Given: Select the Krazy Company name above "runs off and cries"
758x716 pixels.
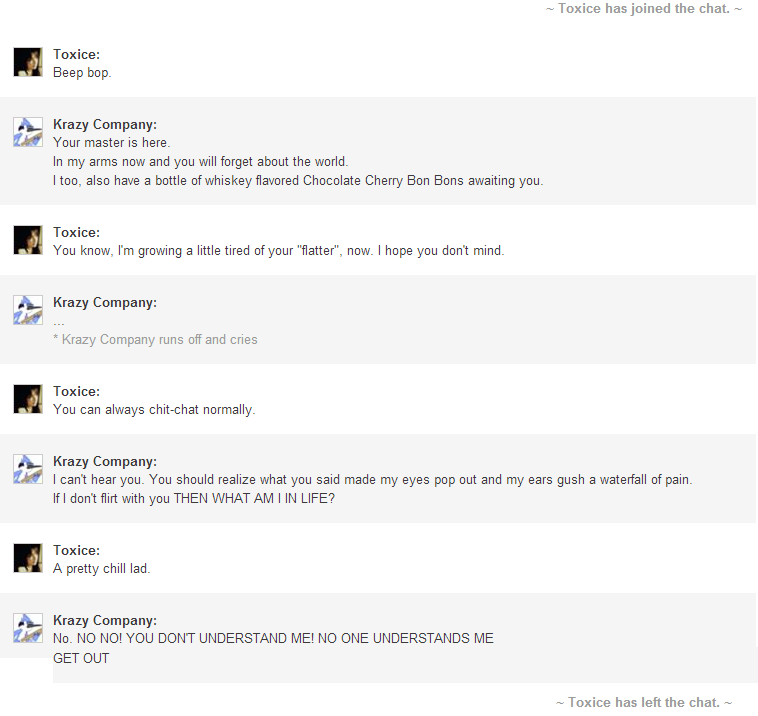Looking at the screenshot, I should (x=104, y=302).
